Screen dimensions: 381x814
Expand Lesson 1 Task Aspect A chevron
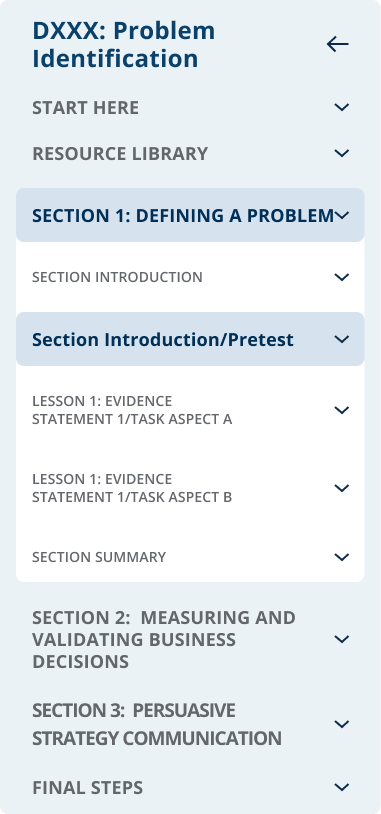(x=342, y=410)
